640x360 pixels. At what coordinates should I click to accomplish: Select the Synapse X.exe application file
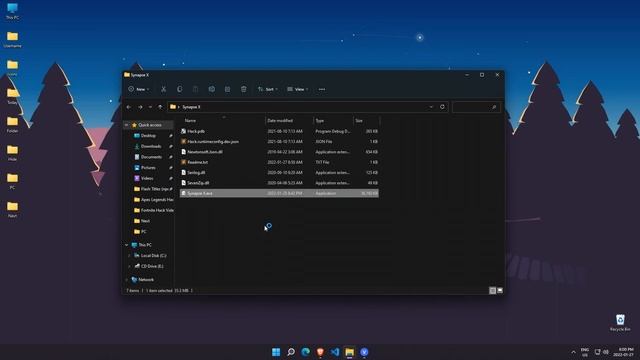point(279,193)
